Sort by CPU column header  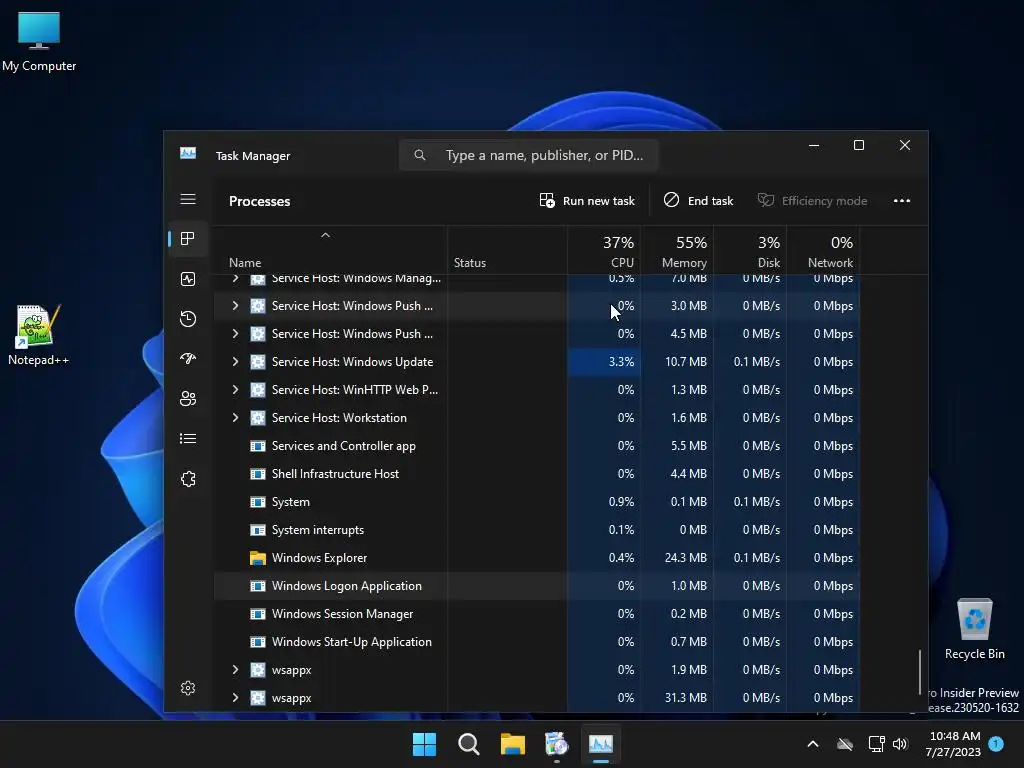pyautogui.click(x=604, y=250)
